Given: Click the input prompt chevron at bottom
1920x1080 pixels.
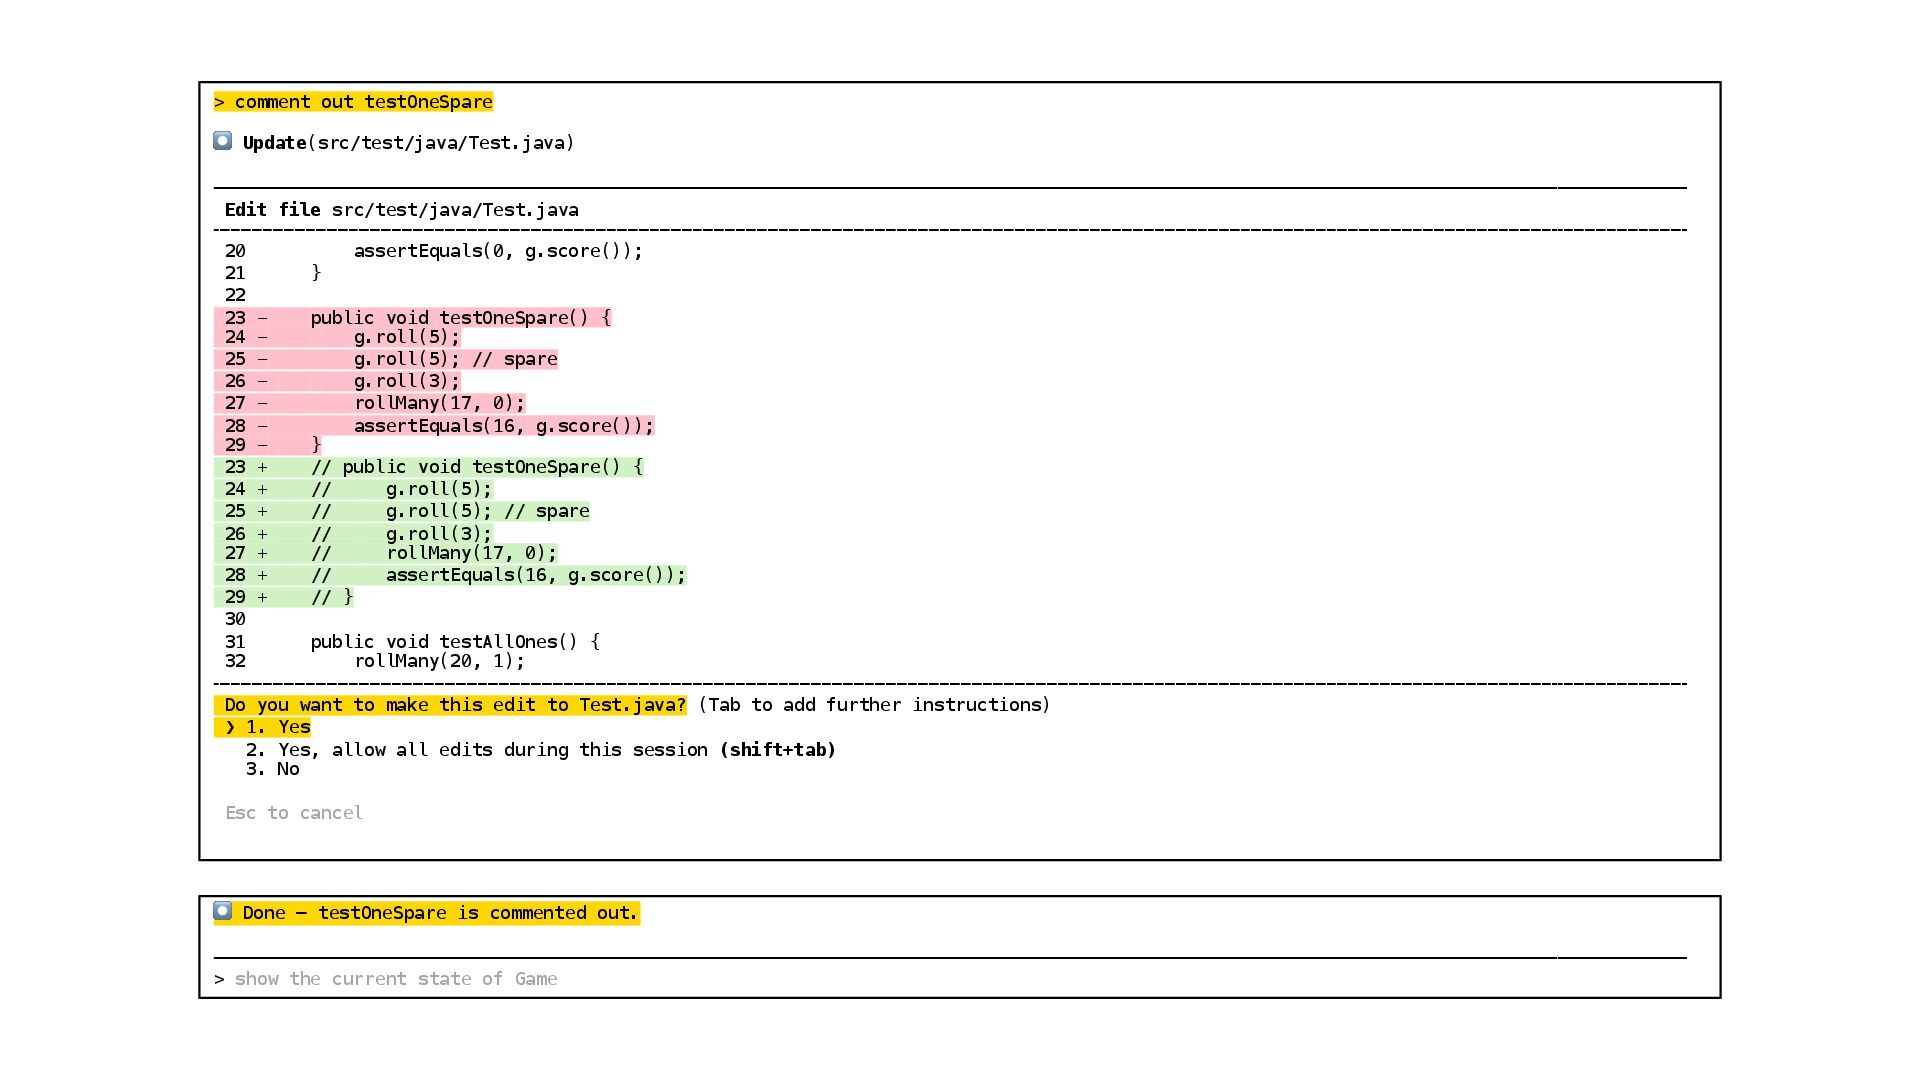Looking at the screenshot, I should point(219,979).
